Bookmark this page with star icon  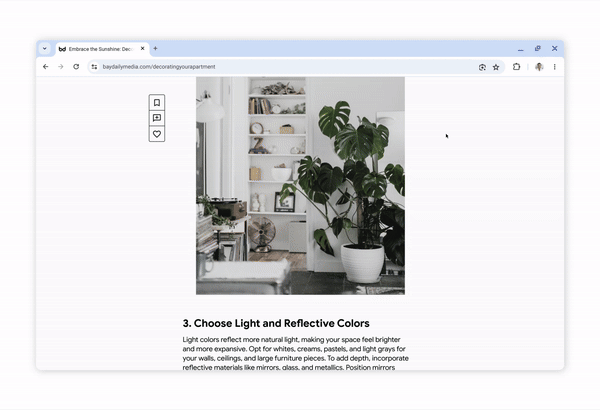click(496, 67)
